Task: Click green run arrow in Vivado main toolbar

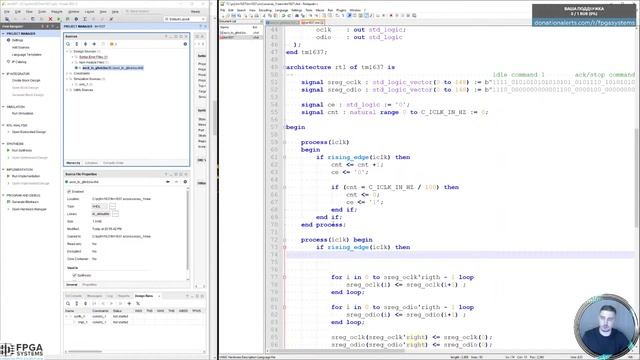Action: [x=59, y=19]
